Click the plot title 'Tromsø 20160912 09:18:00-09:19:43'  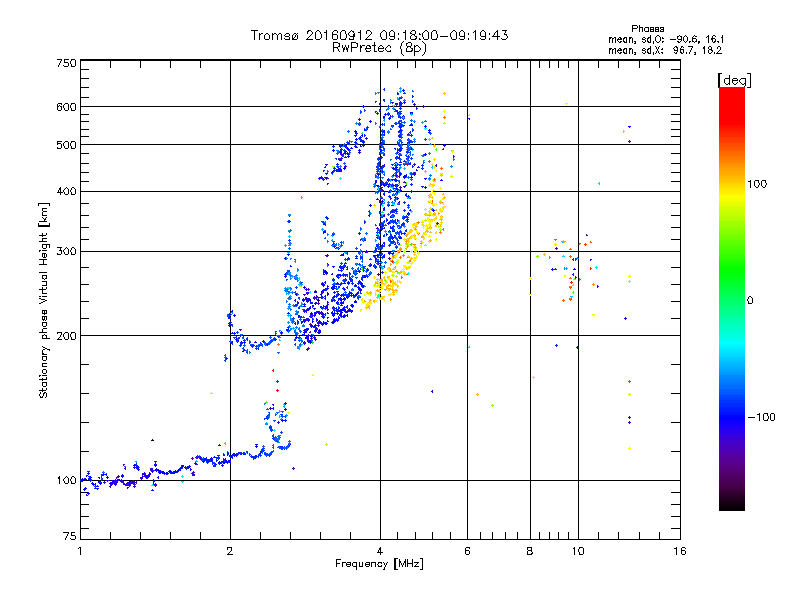click(379, 35)
